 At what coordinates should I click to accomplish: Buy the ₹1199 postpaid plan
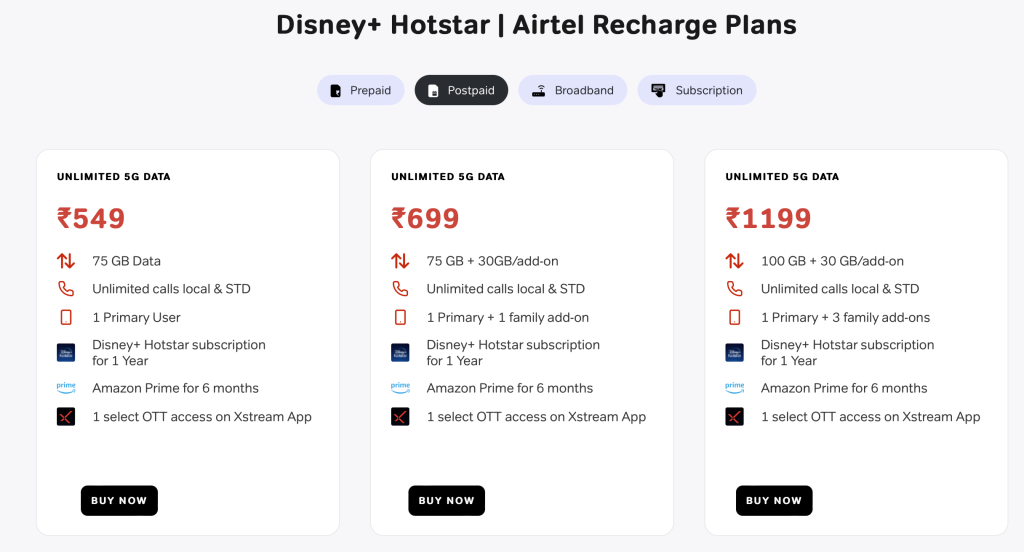pyautogui.click(x=774, y=500)
